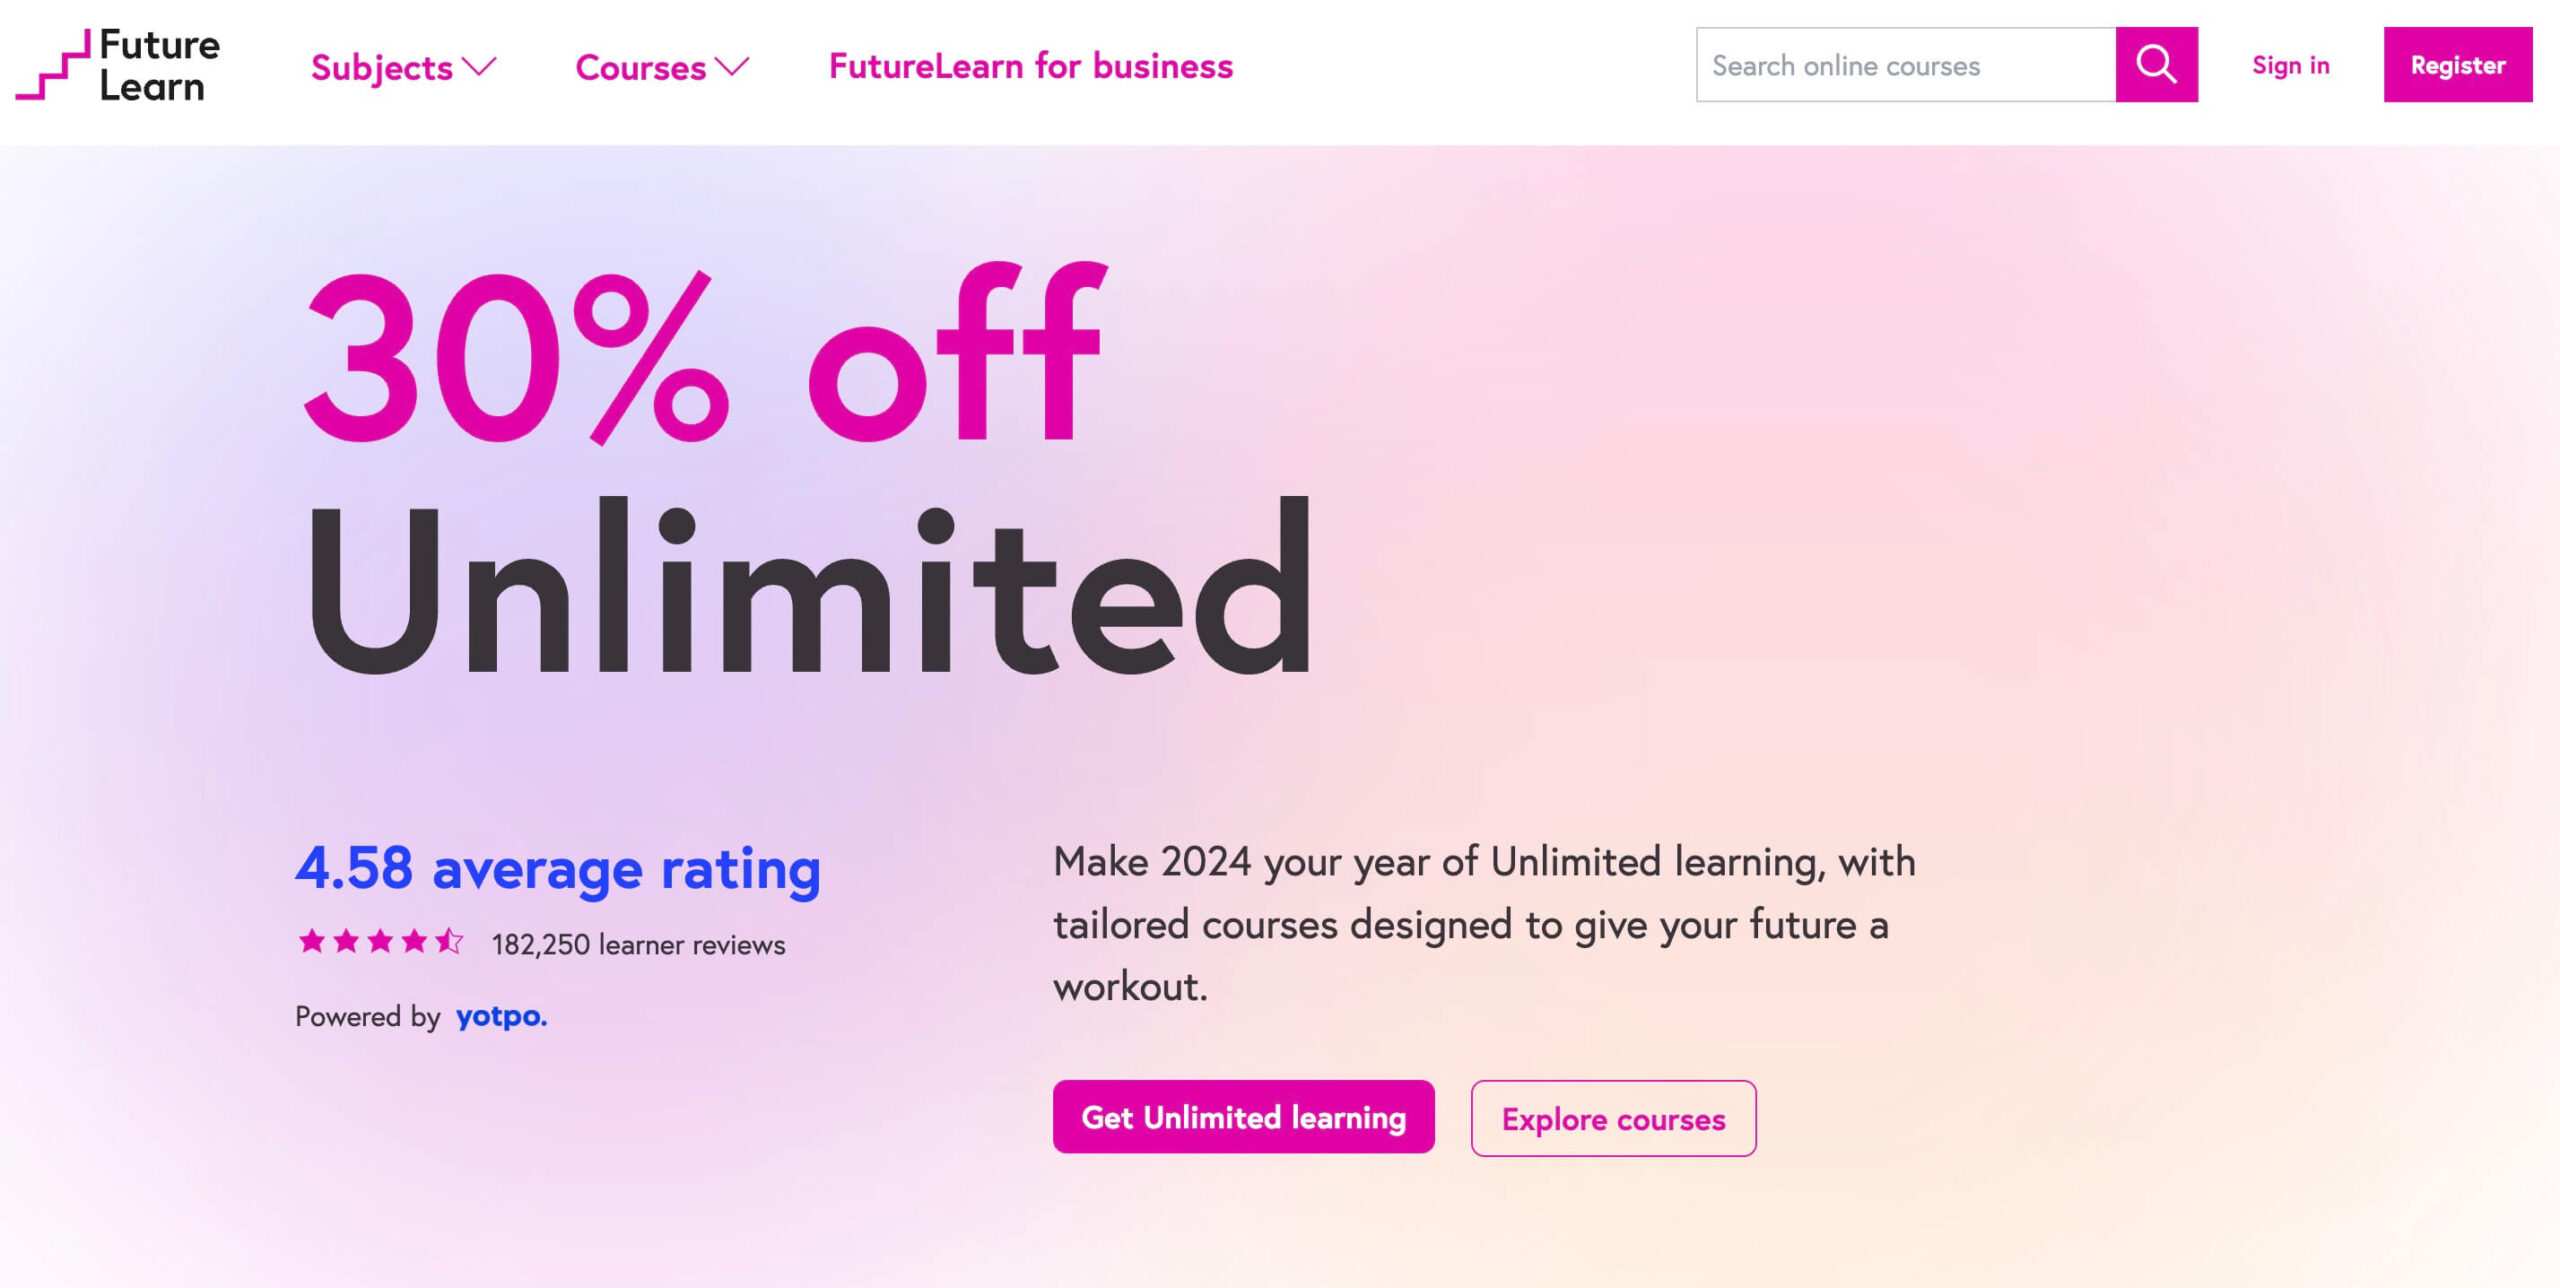Click Get Unlimited learning

coord(1243,1117)
